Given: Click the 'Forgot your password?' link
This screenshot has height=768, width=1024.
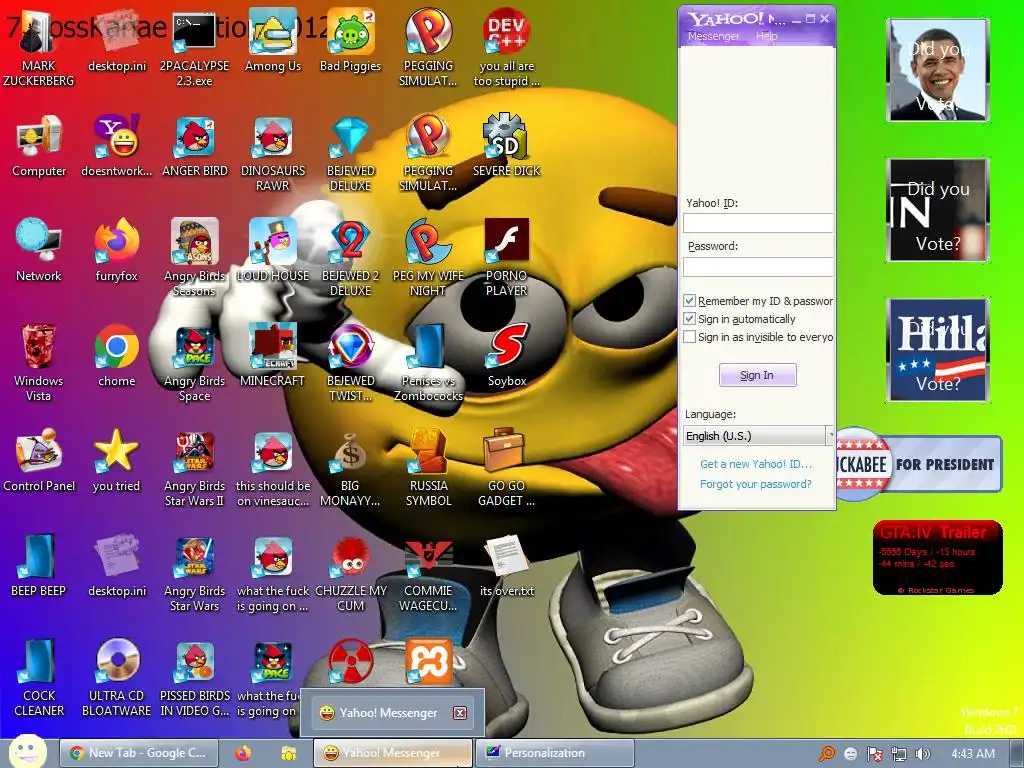Looking at the screenshot, I should [x=756, y=484].
